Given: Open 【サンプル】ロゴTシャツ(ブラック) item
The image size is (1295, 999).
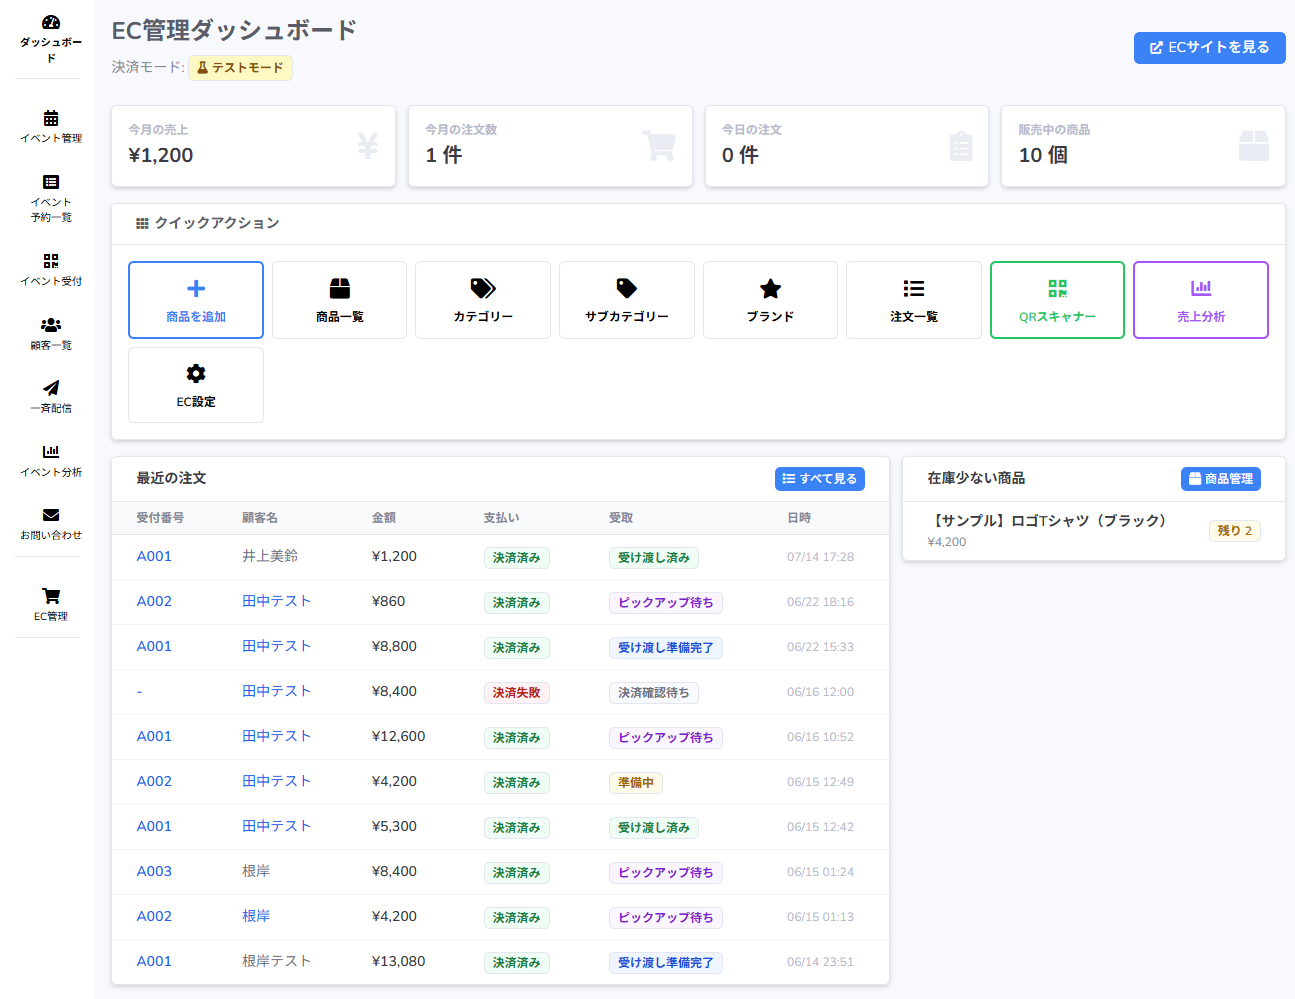Looking at the screenshot, I should point(1047,520).
